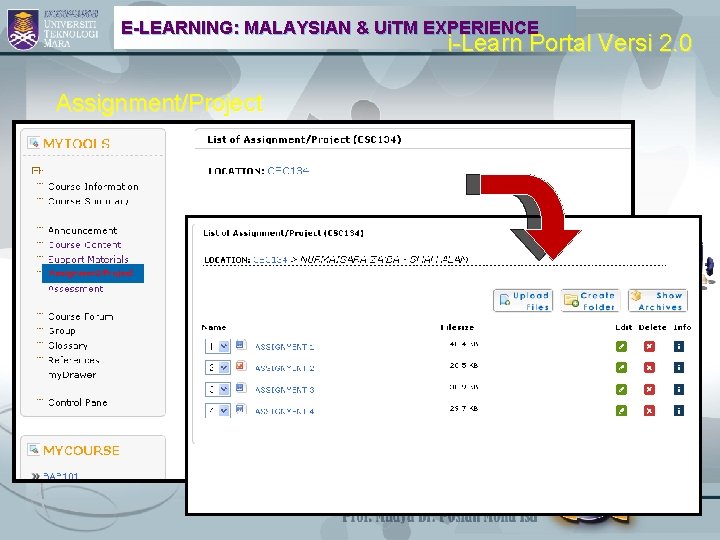This screenshot has height=540, width=720.
Task: Open Course Information in MYTOOLS
Action: [93, 187]
